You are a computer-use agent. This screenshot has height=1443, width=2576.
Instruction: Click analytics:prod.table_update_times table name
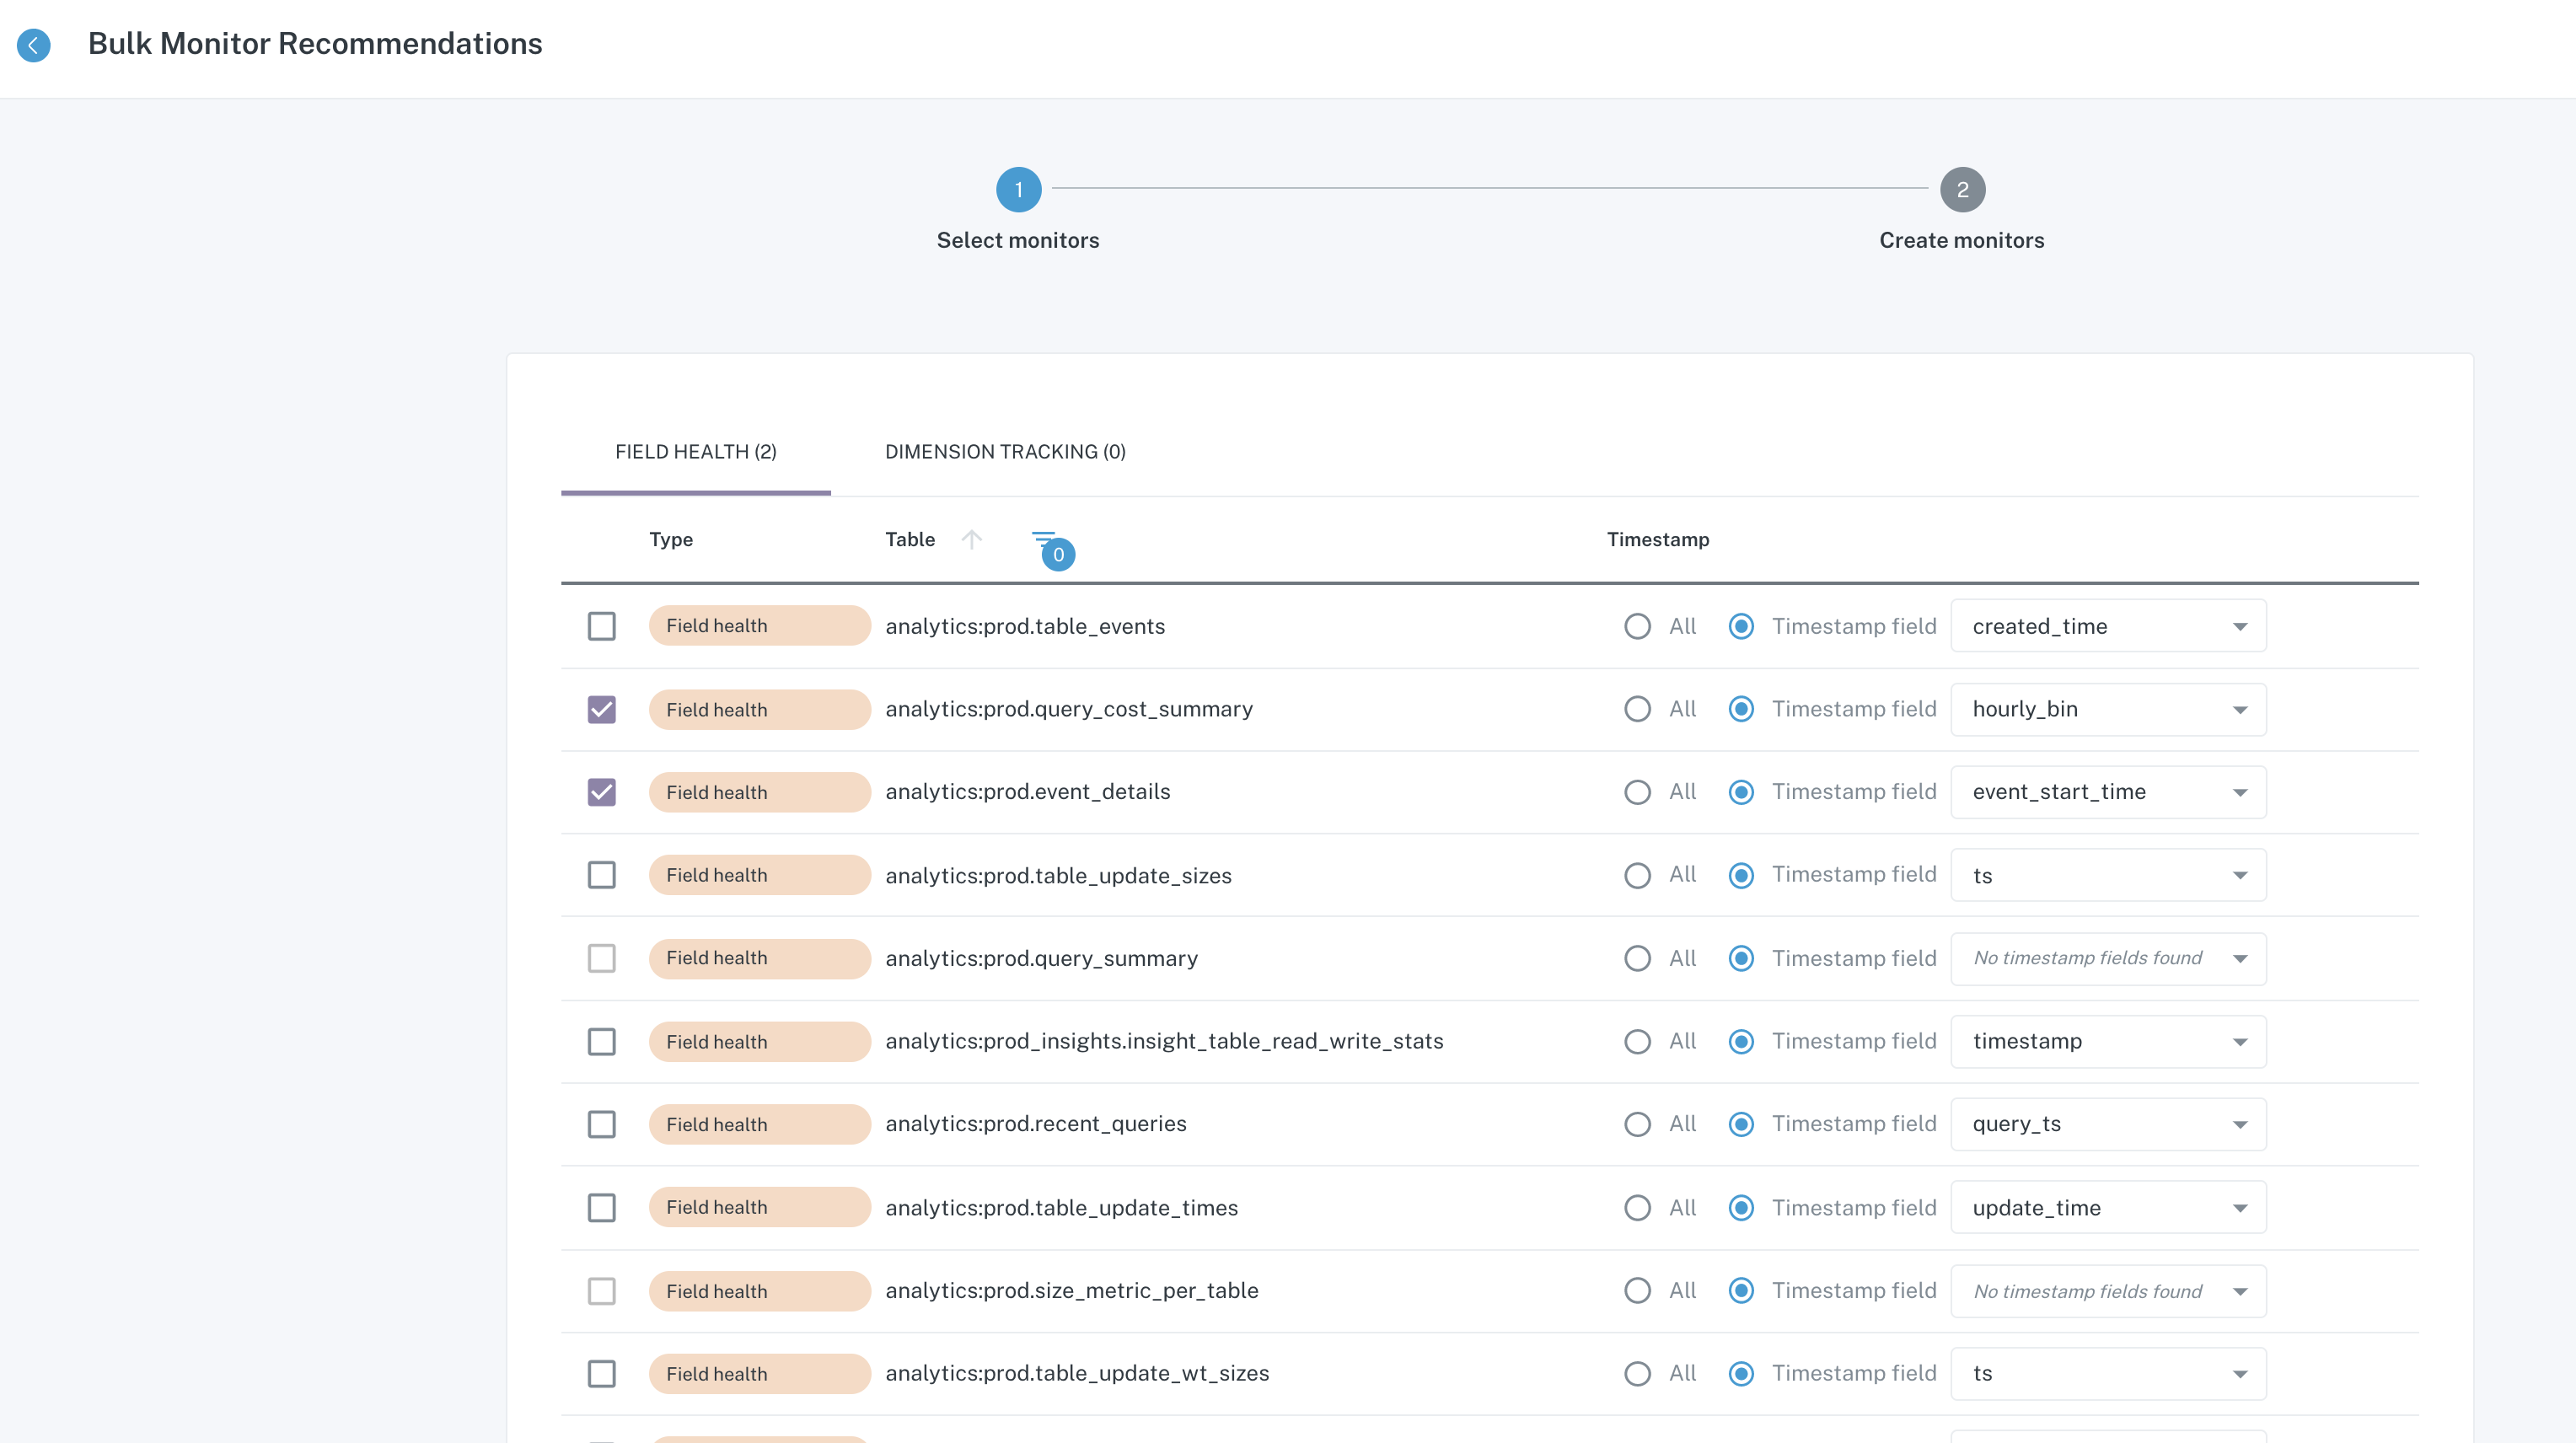click(x=1061, y=1208)
